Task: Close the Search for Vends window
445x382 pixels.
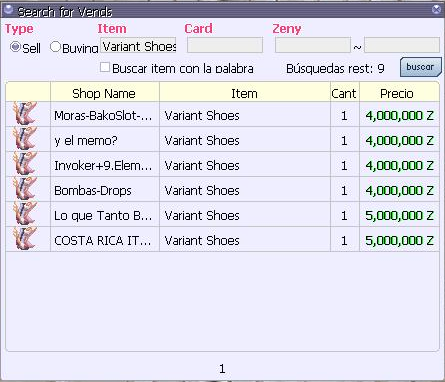Action: click(436, 9)
